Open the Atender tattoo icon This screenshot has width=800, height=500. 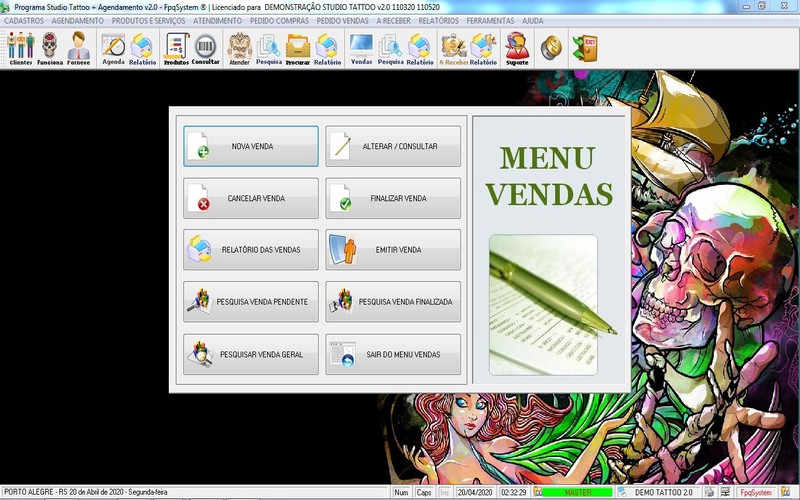coord(239,48)
